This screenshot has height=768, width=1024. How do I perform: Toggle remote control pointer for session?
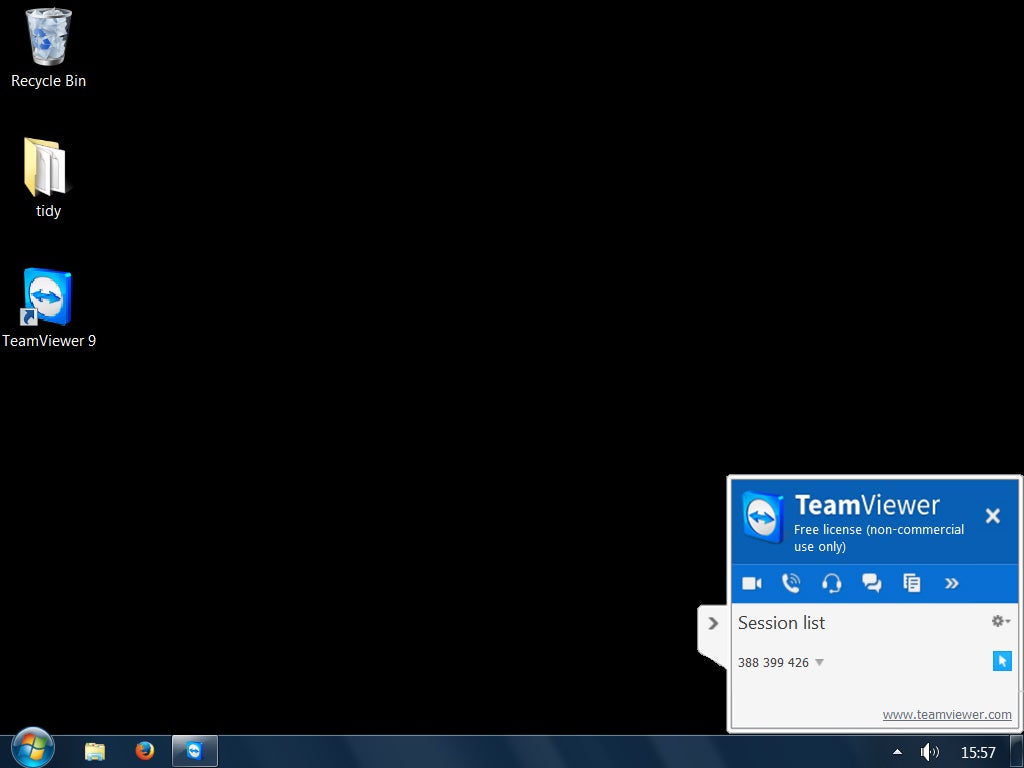click(1002, 661)
